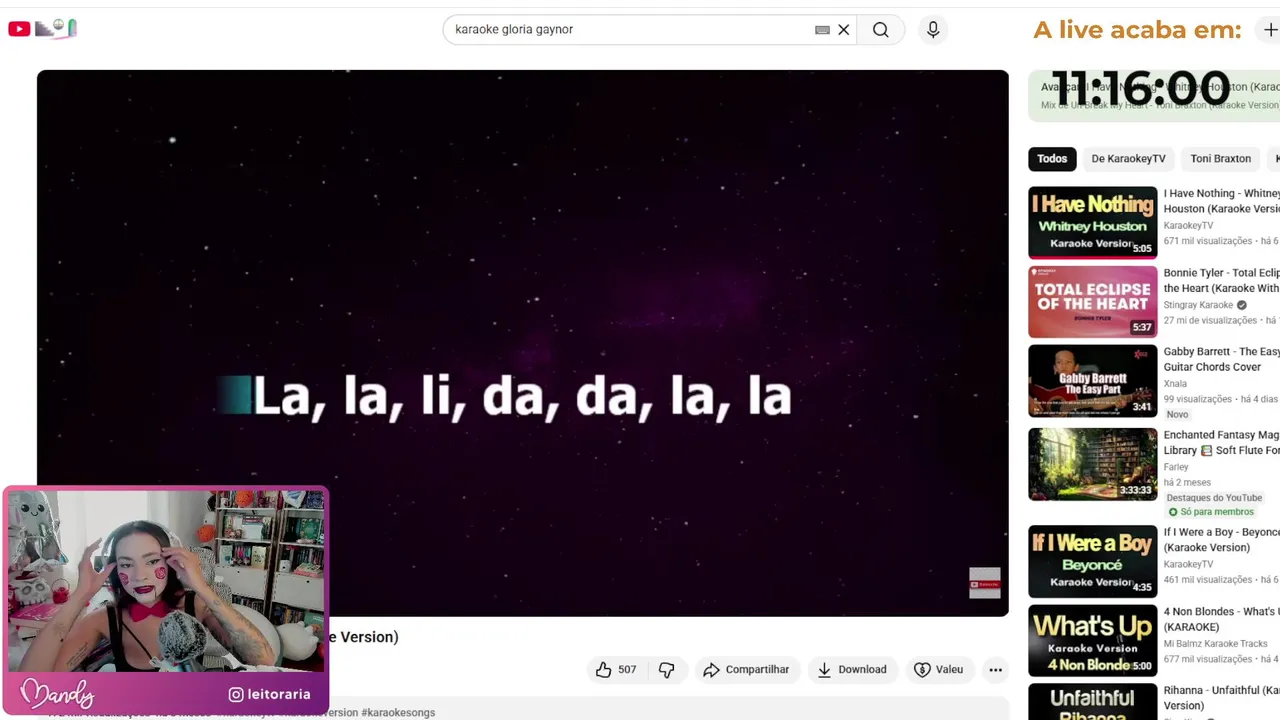Open Total Eclipse of the Heart thumbnail
The image size is (1280, 720).
click(1092, 302)
